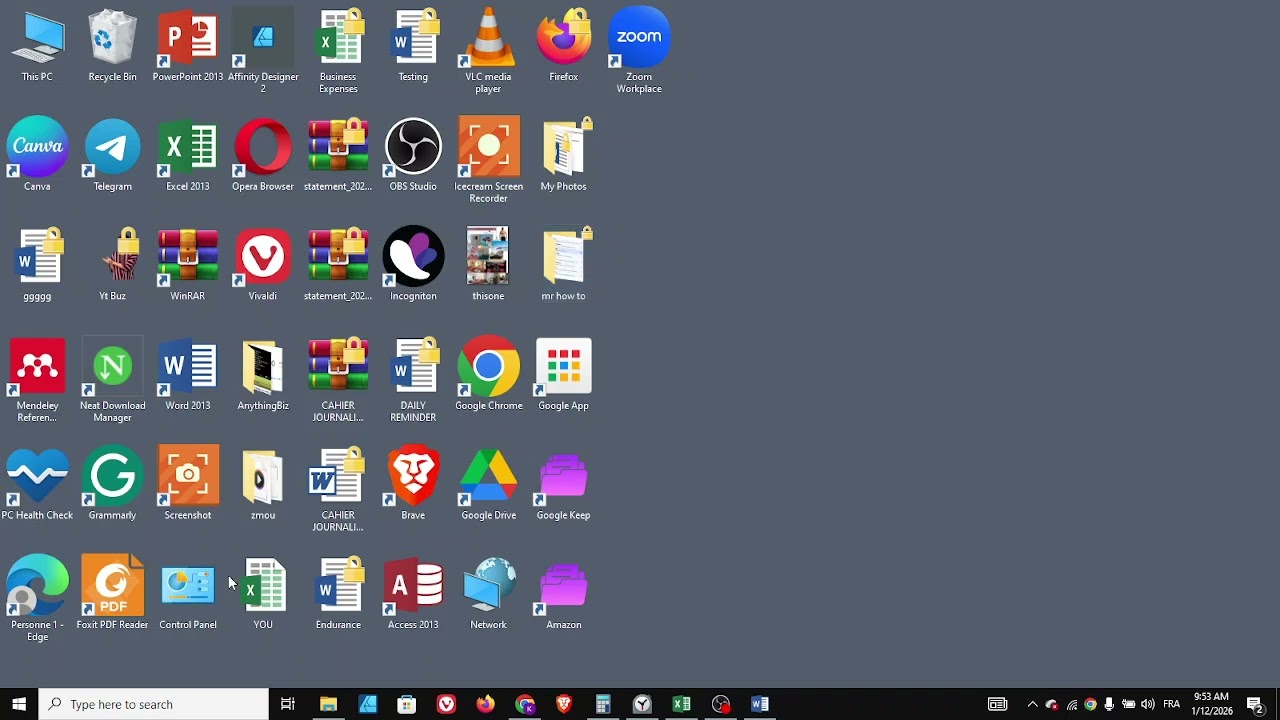The image size is (1280, 720).
Task: Select the thisone image thumbnail
Action: (x=488, y=266)
